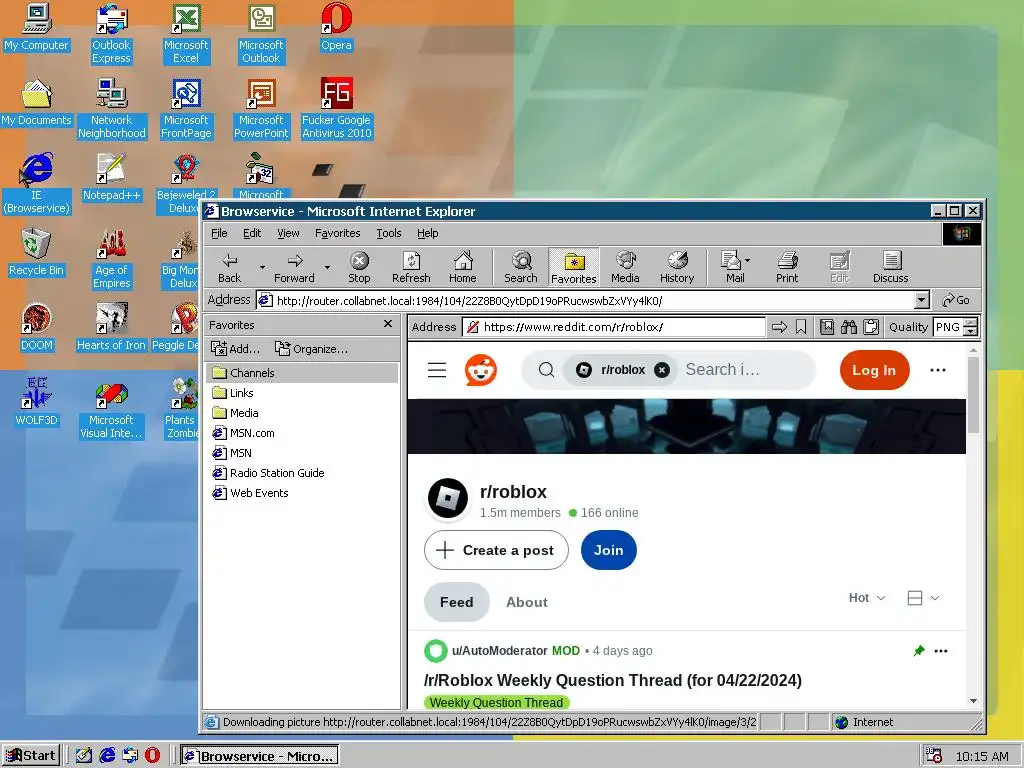Open the Media pane
Screen dimensions: 1024x768
pyautogui.click(x=625, y=267)
